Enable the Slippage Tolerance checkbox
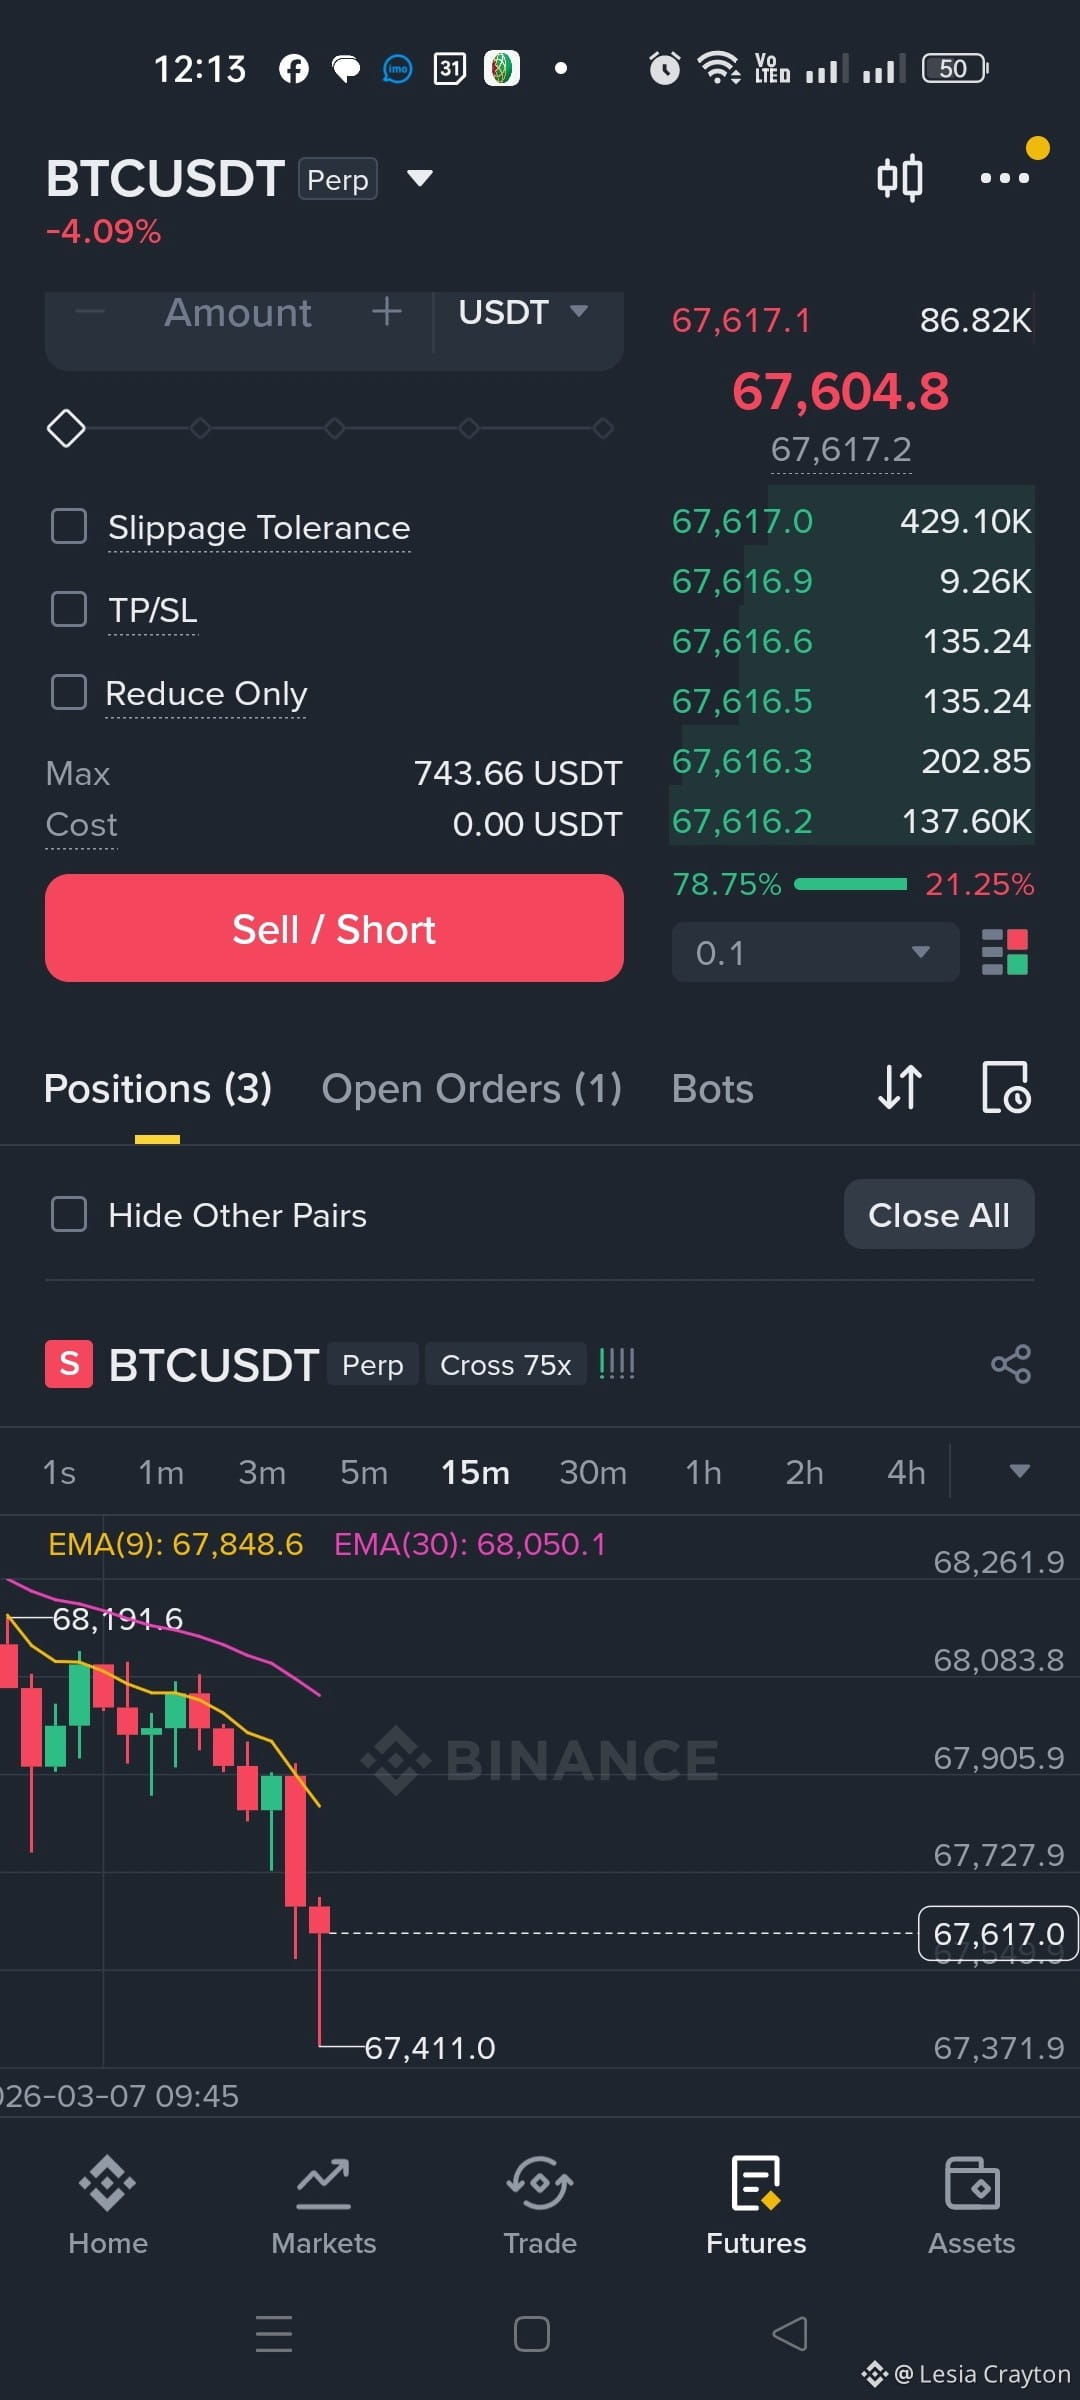The image size is (1080, 2400). click(x=69, y=526)
